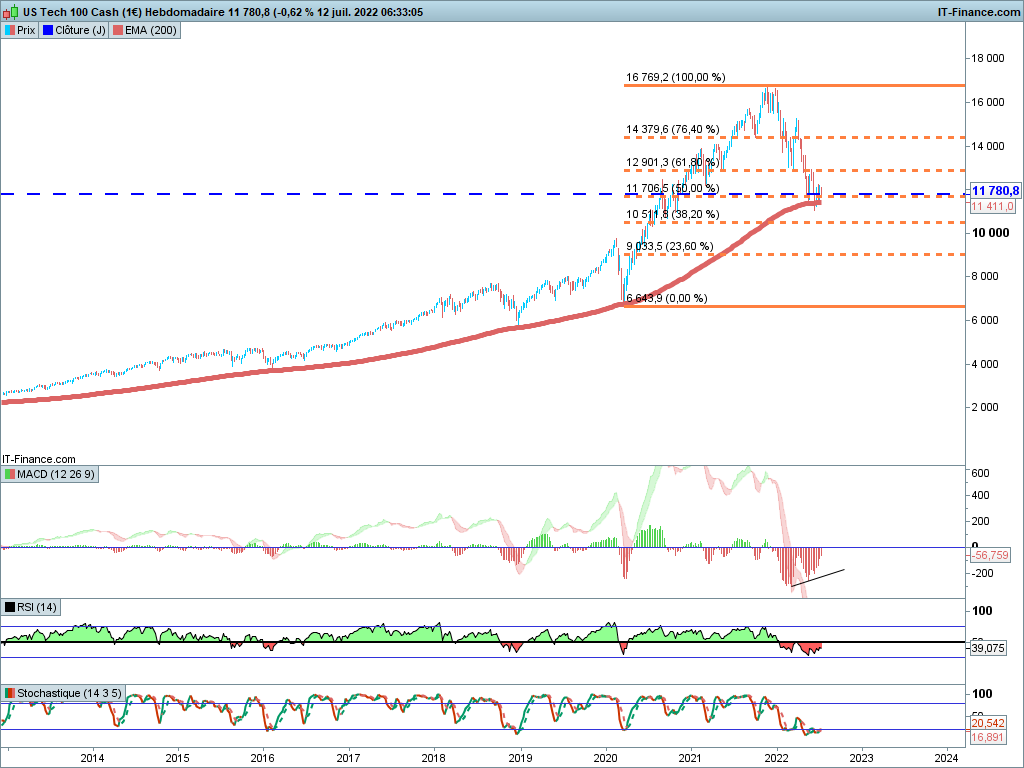The image size is (1024, 768).
Task: Select the Prix legend icon
Action: point(10,30)
